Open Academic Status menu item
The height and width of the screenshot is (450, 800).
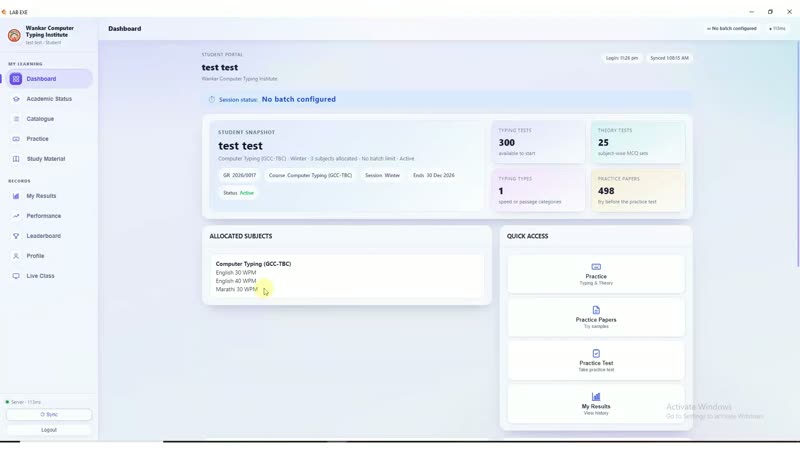click(49, 99)
